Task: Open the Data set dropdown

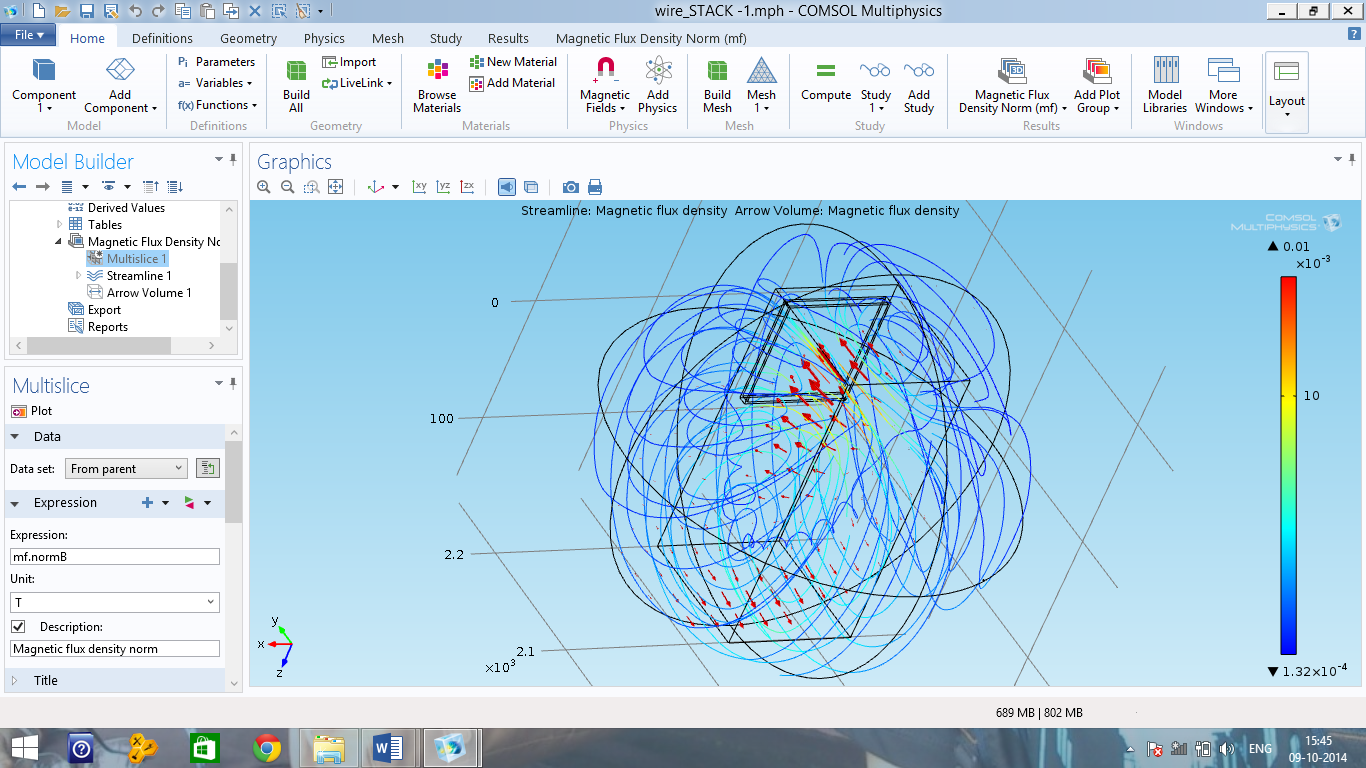Action: pyautogui.click(x=126, y=468)
